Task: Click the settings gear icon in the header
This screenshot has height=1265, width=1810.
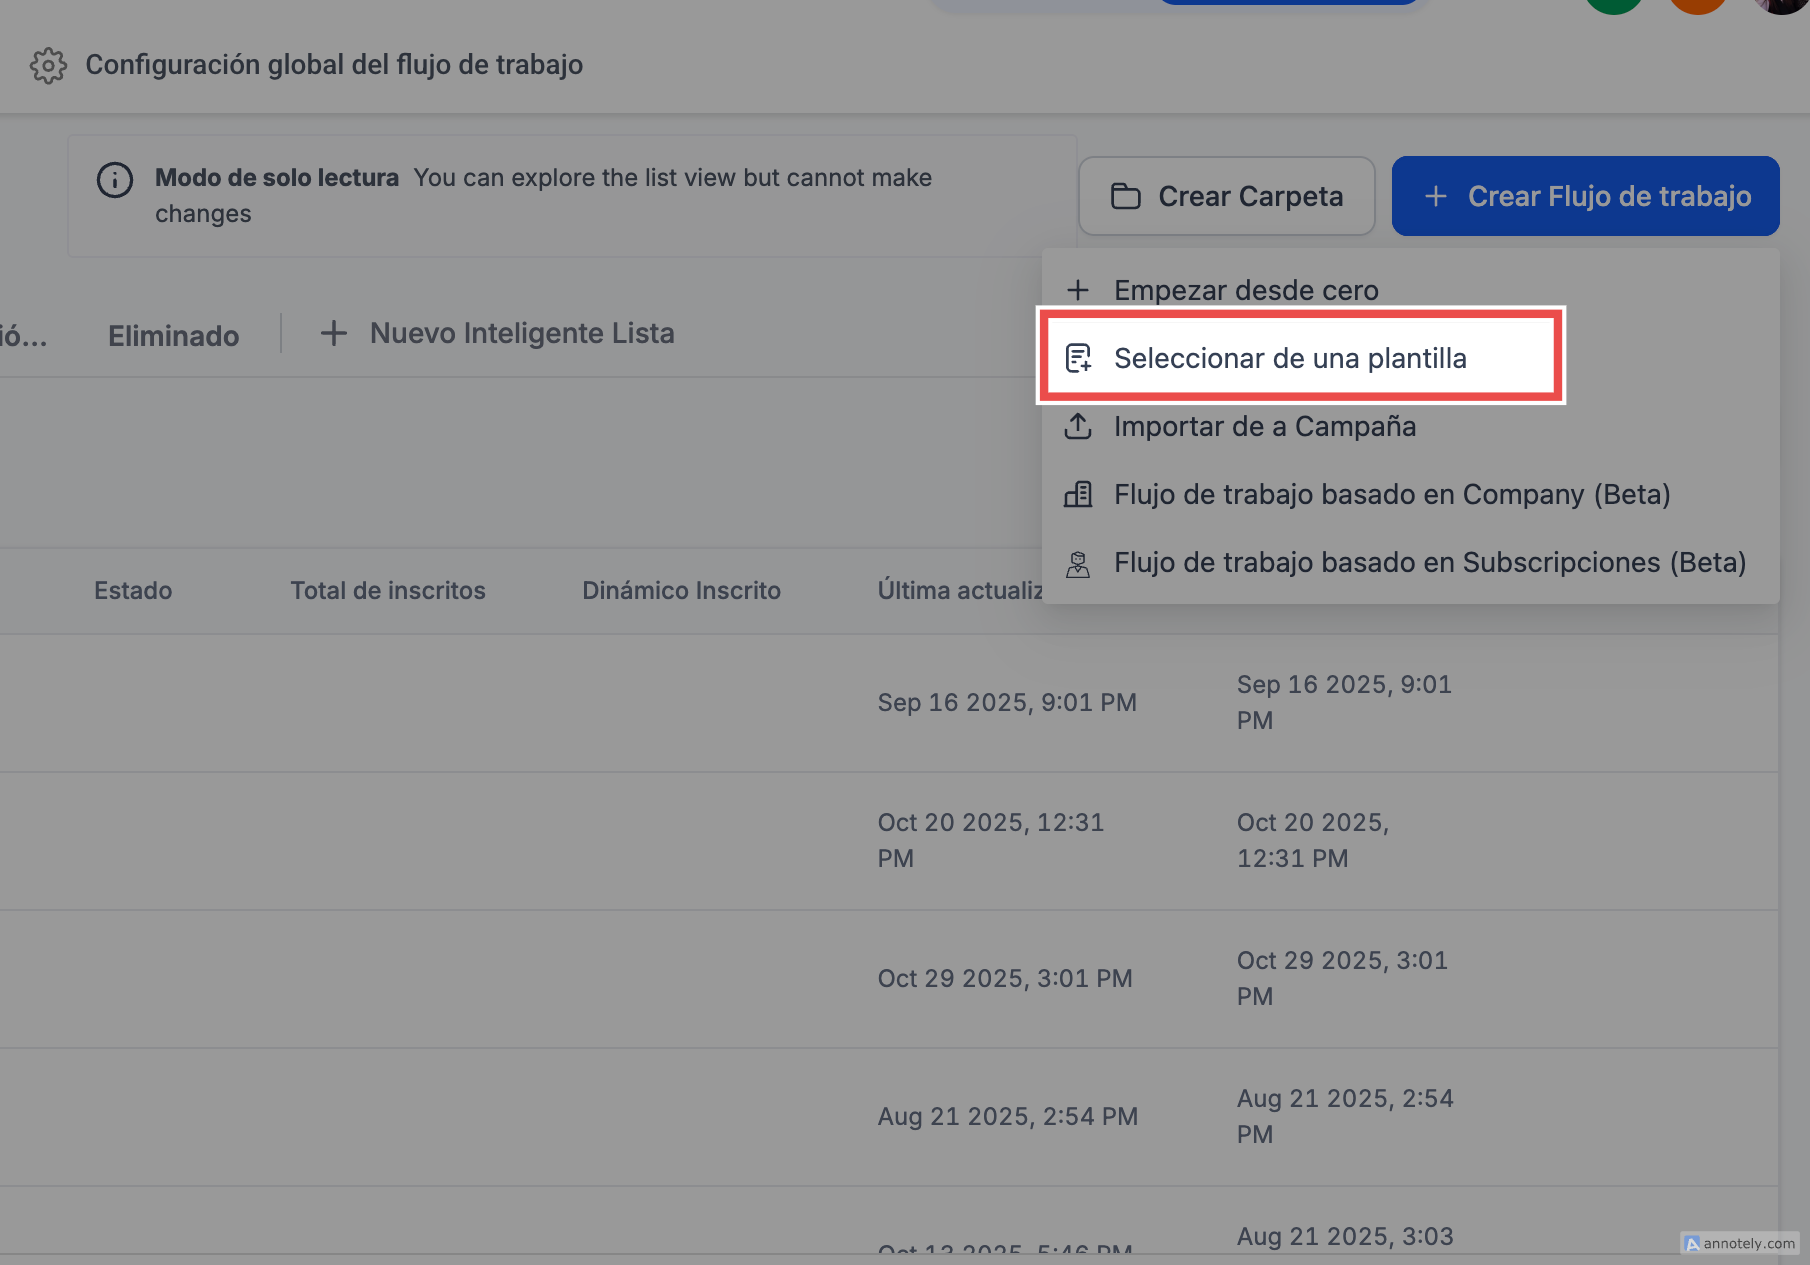Action: [x=48, y=66]
